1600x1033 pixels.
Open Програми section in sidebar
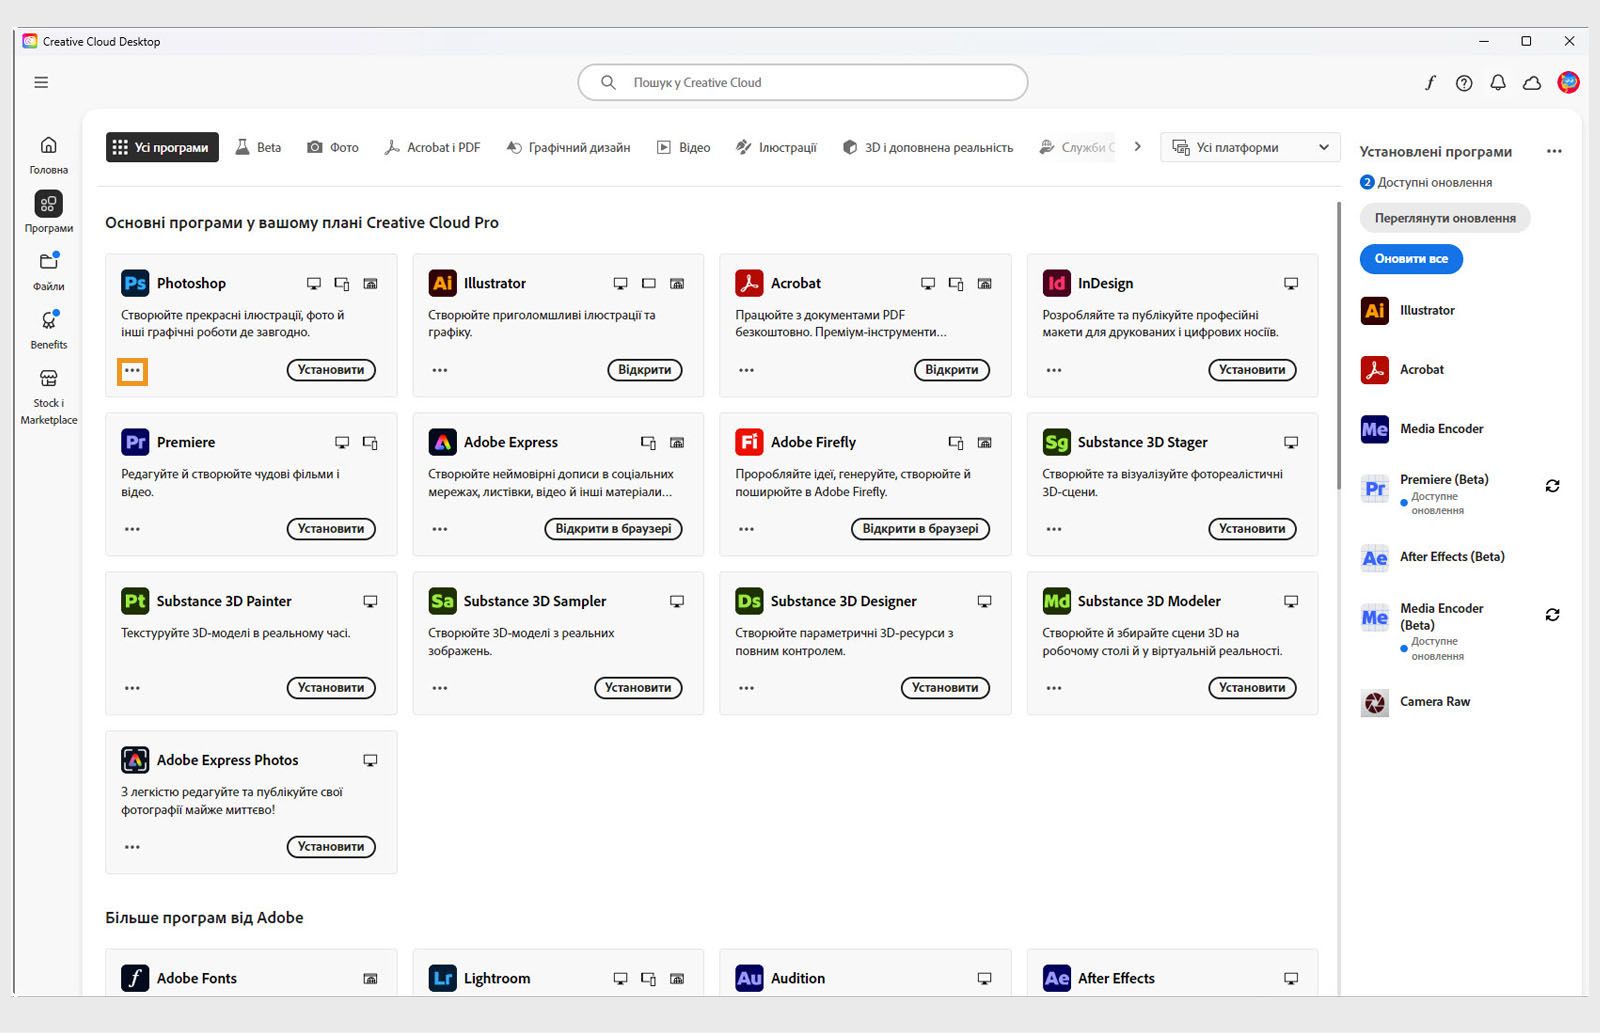pyautogui.click(x=48, y=212)
